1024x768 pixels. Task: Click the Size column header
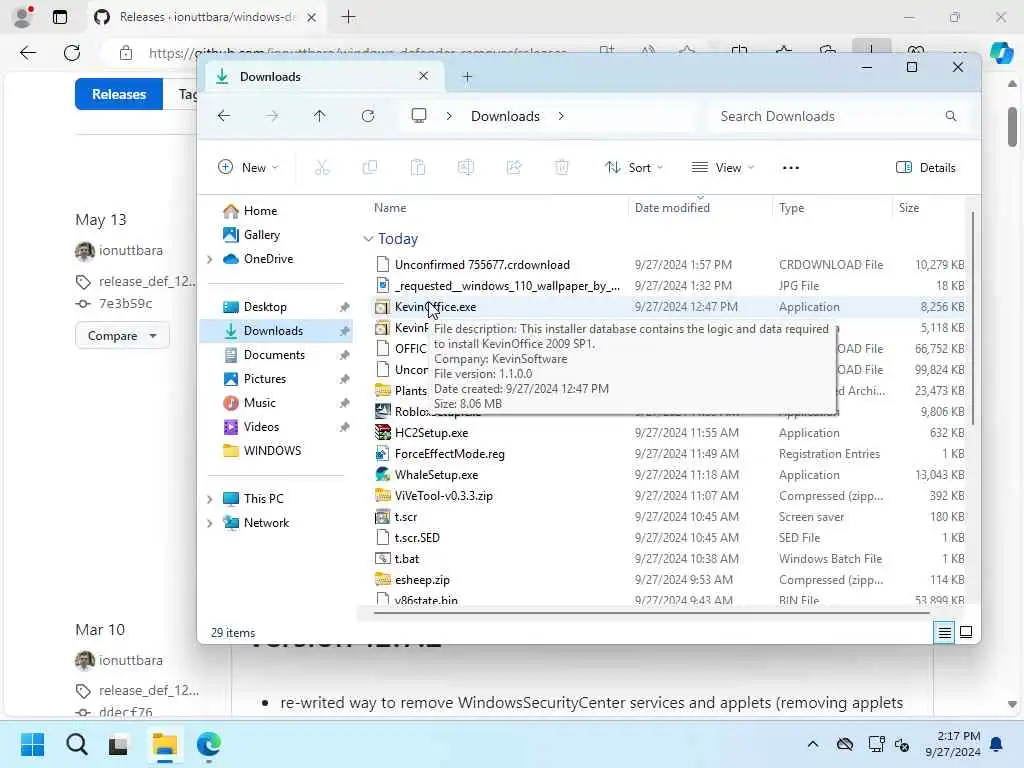pos(908,208)
